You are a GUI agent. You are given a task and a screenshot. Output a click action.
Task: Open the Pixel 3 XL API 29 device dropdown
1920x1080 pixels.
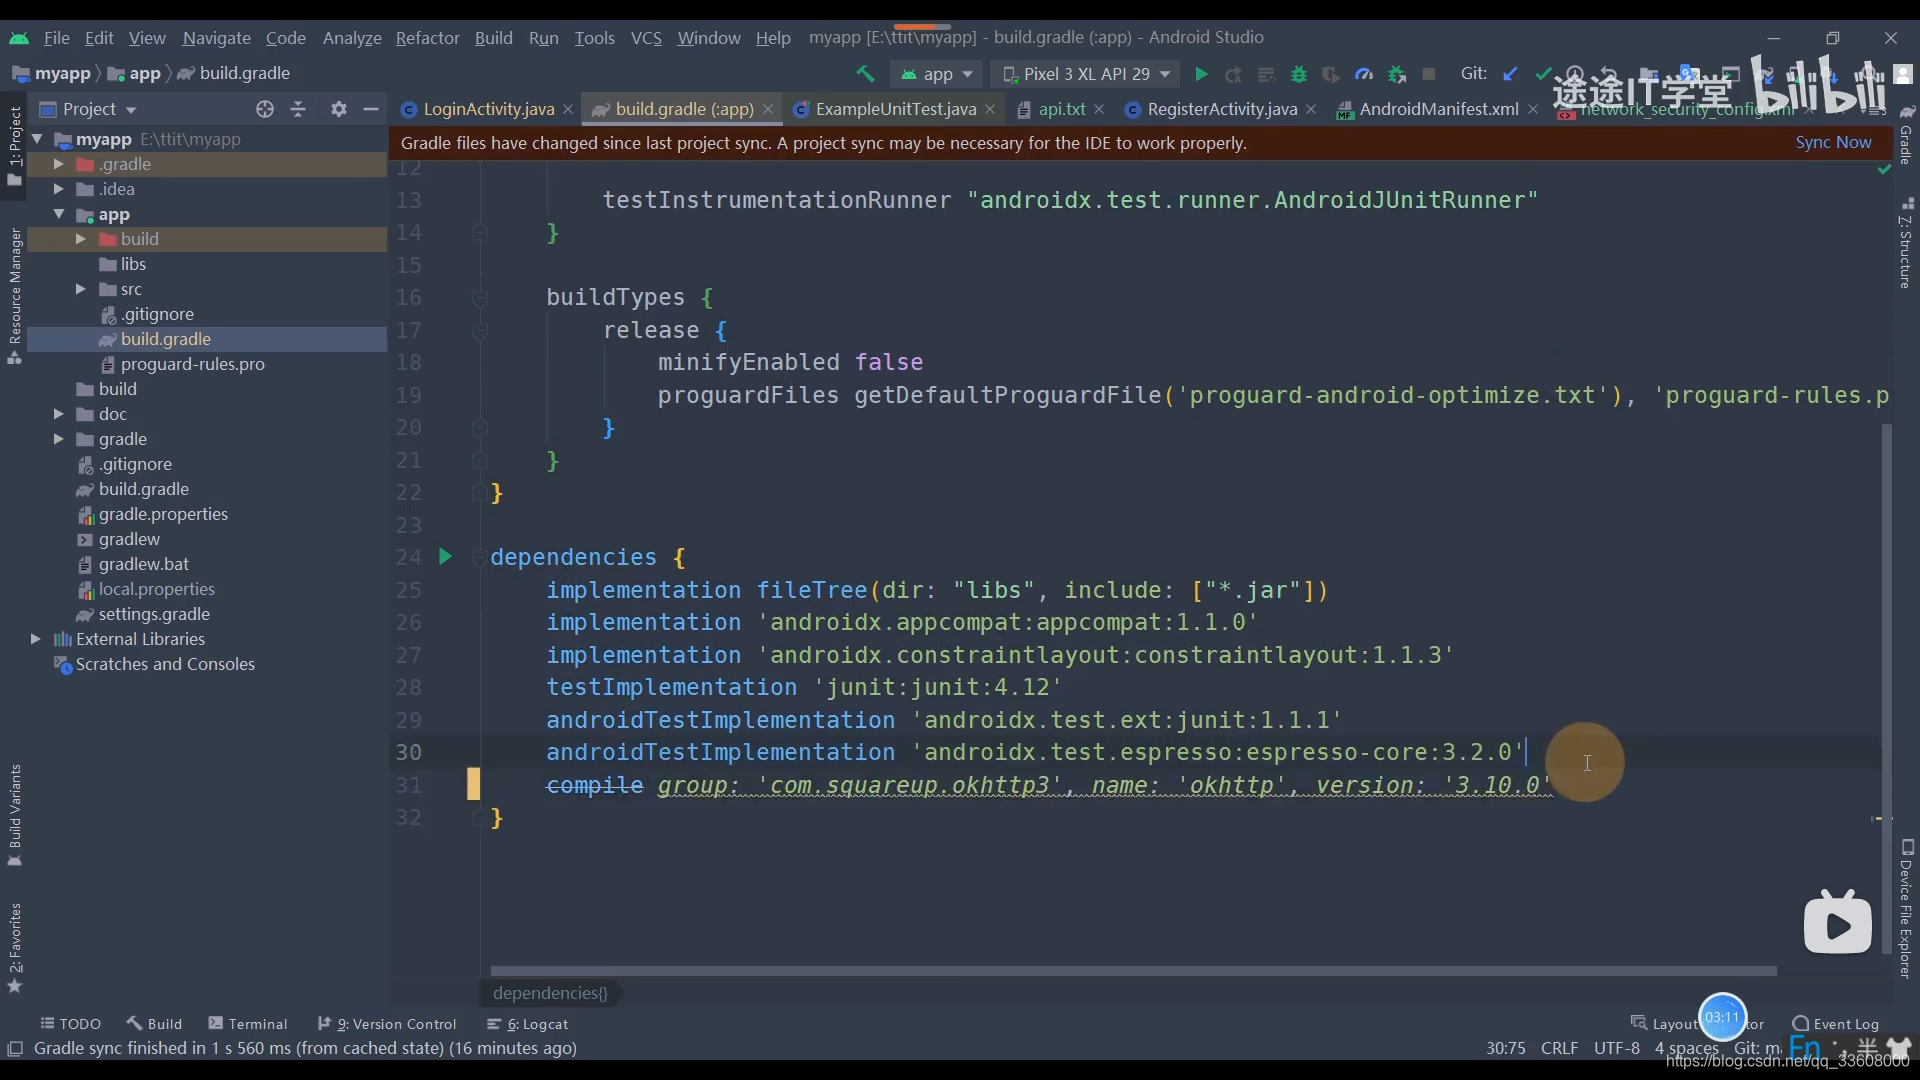click(x=1087, y=74)
